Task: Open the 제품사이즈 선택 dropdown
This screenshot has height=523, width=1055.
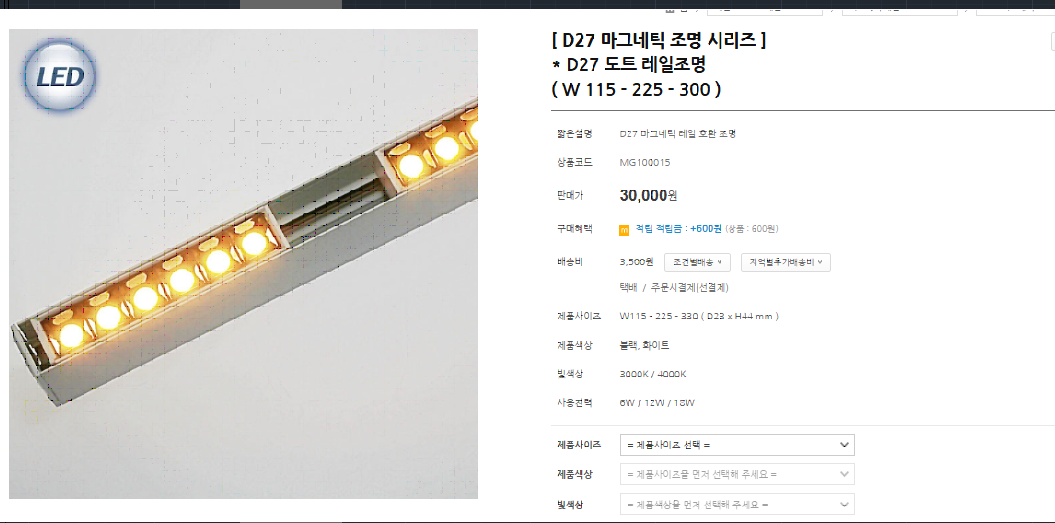Action: 737,445
